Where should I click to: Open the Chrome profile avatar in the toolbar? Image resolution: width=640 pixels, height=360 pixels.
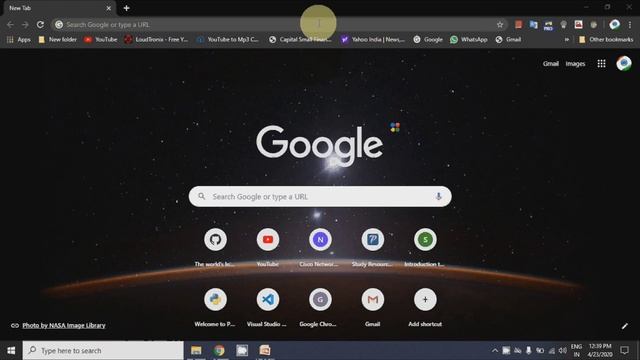point(615,24)
